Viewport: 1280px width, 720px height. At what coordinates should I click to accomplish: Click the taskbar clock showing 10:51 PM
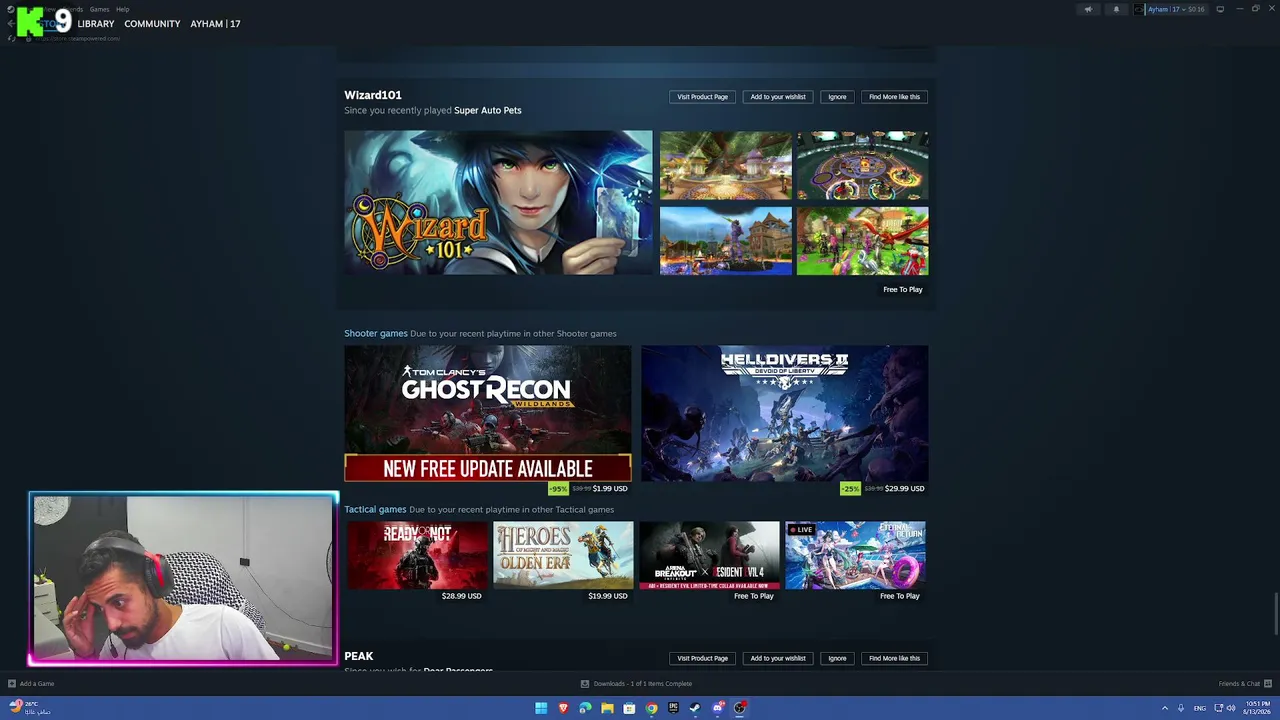pyautogui.click(x=1258, y=708)
